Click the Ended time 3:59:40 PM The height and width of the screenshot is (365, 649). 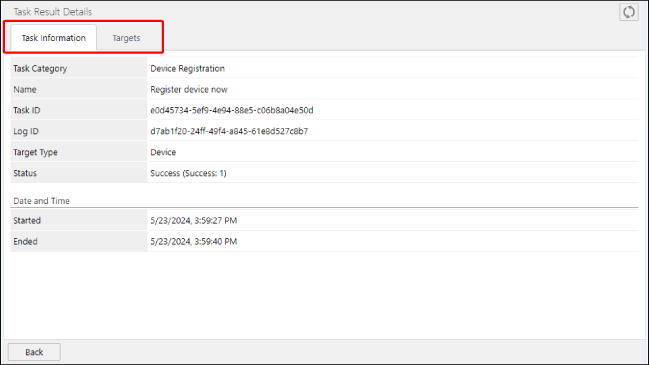(x=194, y=241)
